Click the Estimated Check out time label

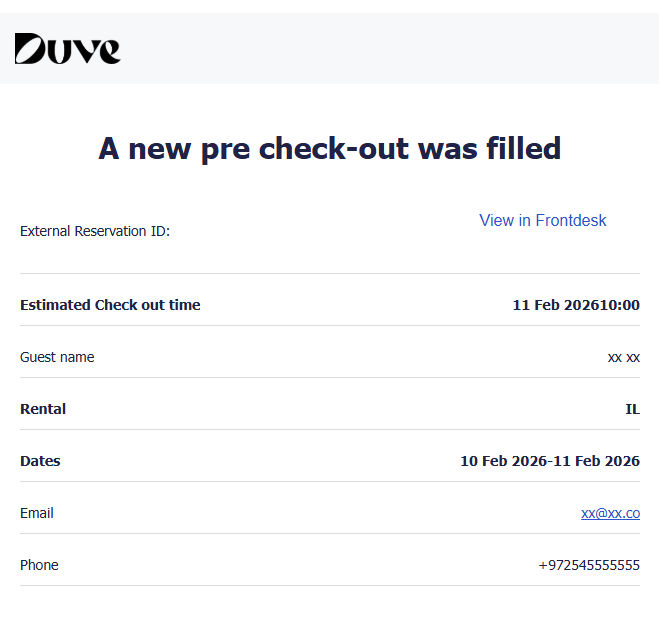[x=110, y=305]
